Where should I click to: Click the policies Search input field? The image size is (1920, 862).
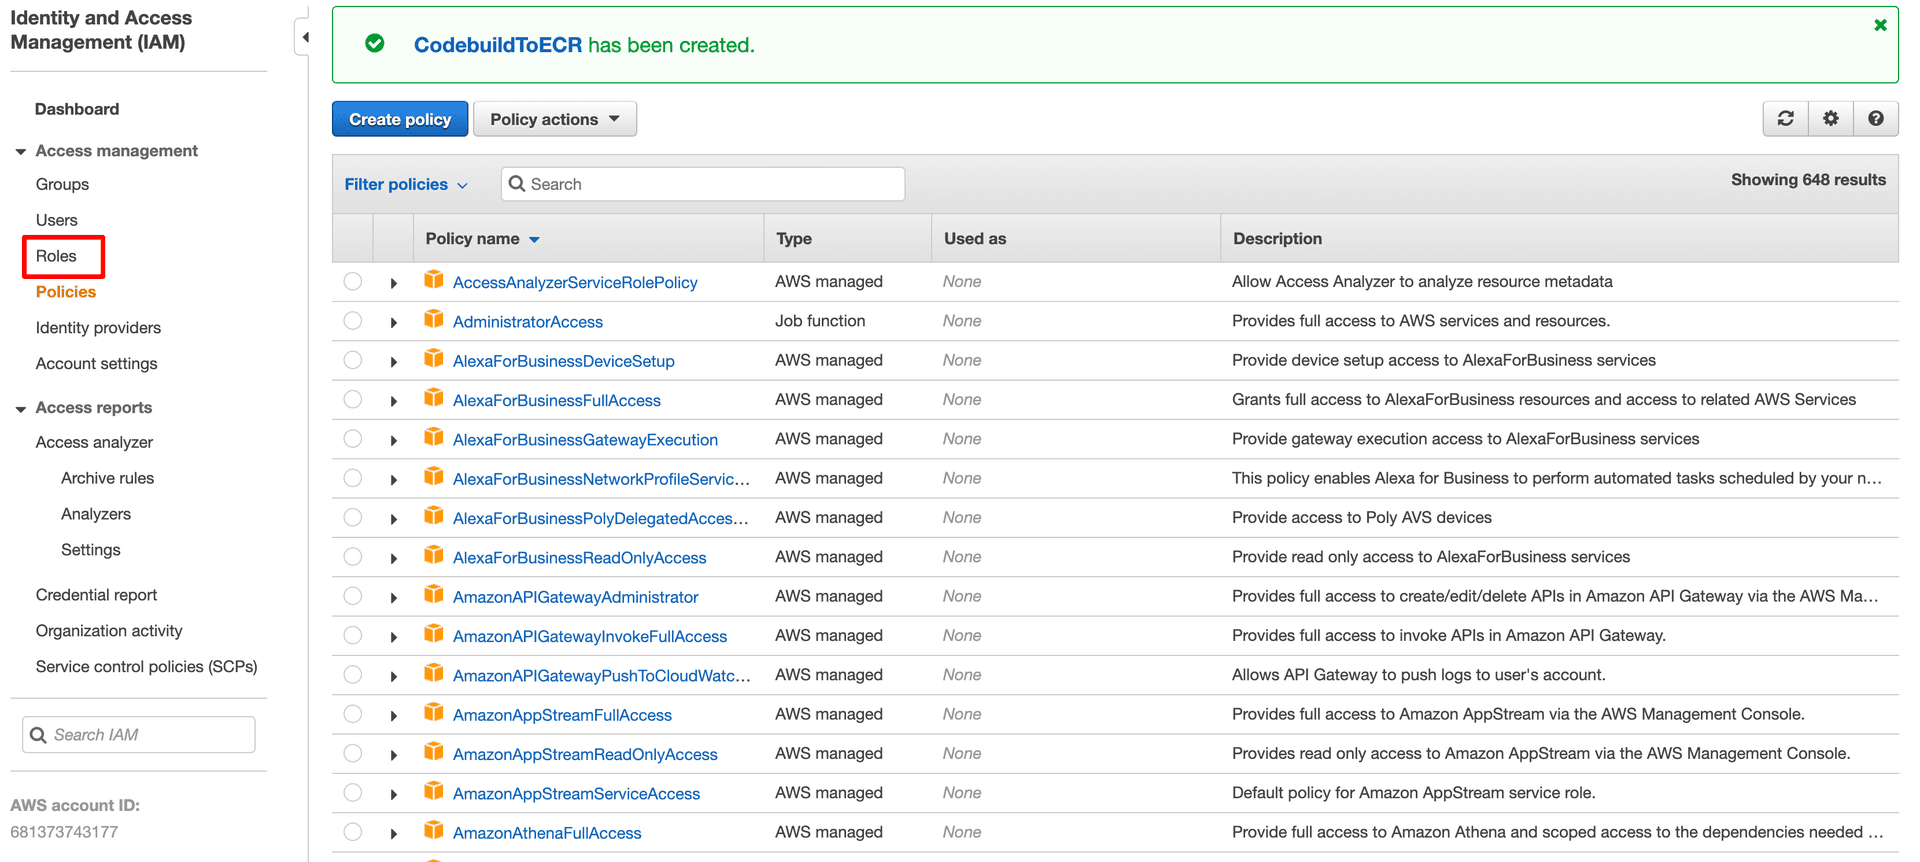(x=703, y=184)
